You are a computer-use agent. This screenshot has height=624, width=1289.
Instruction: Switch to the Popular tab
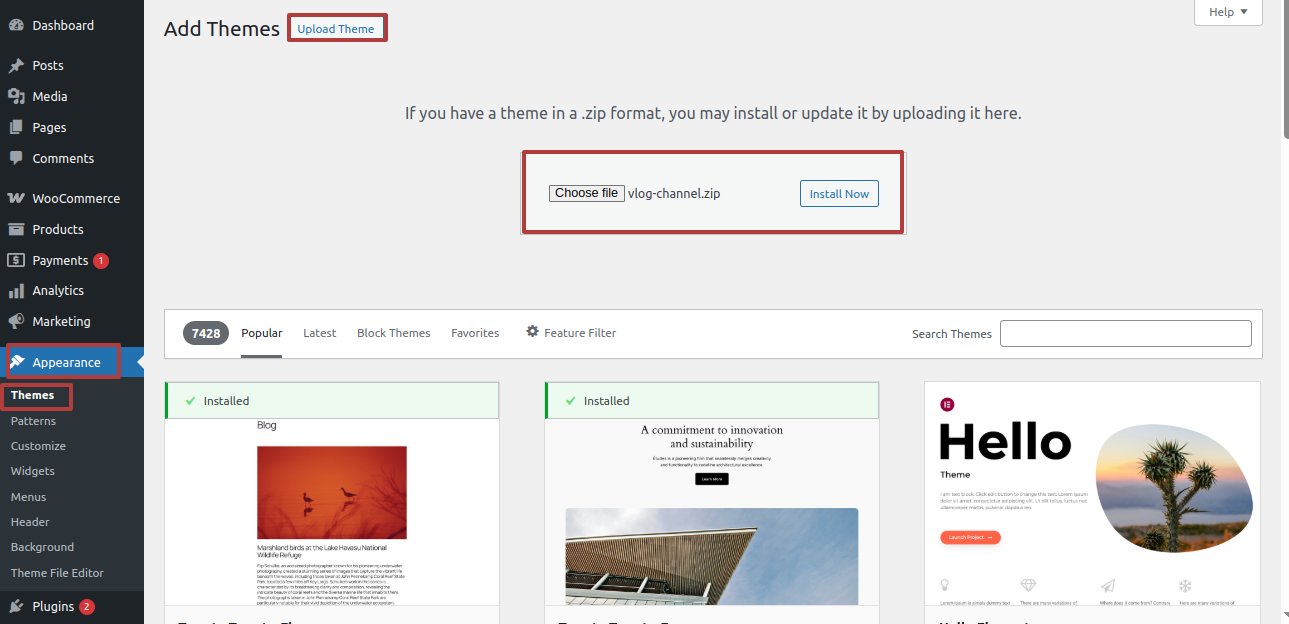click(262, 333)
